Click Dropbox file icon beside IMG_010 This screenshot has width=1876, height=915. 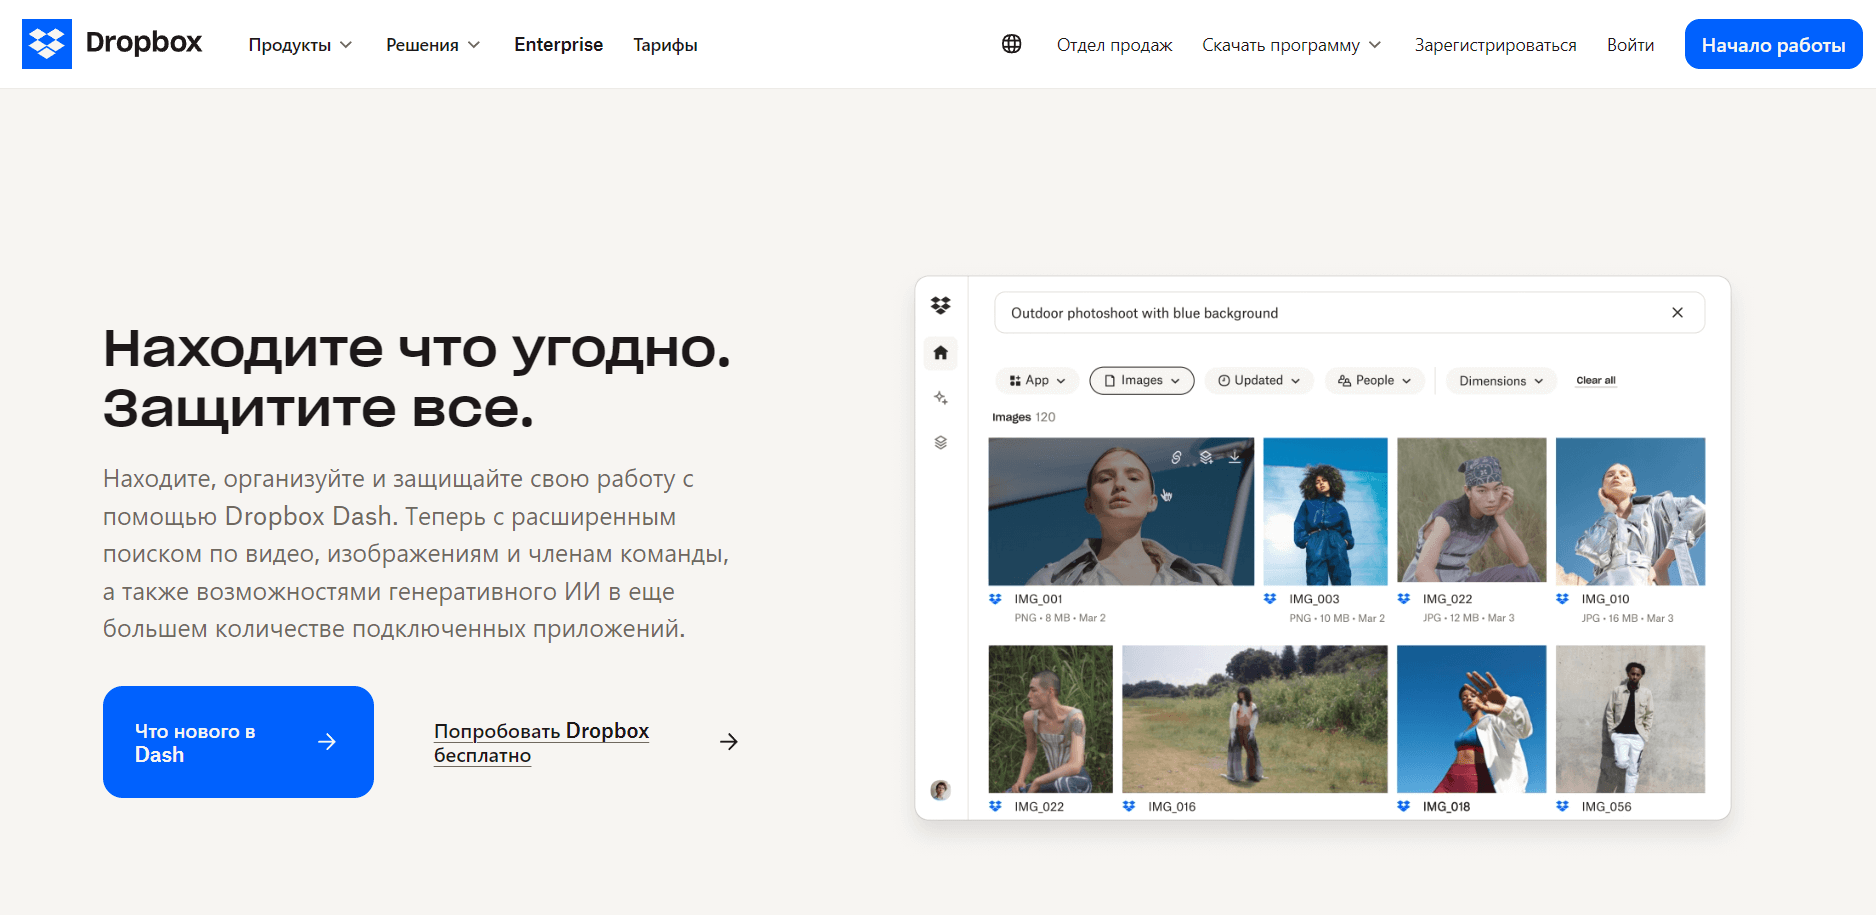(x=1563, y=599)
